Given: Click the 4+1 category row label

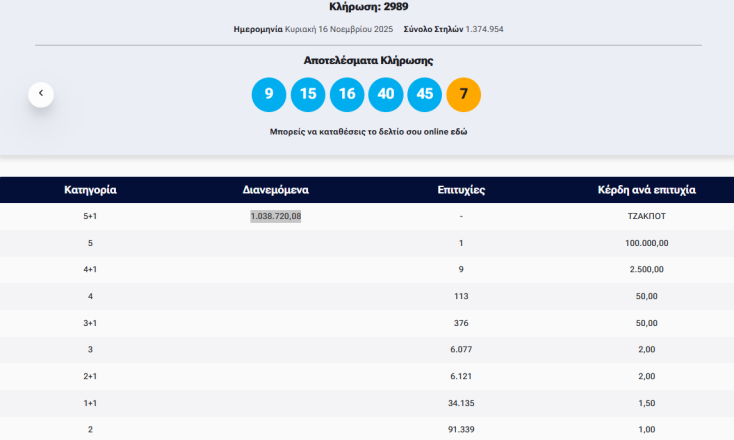Looking at the screenshot, I should (x=91, y=269).
